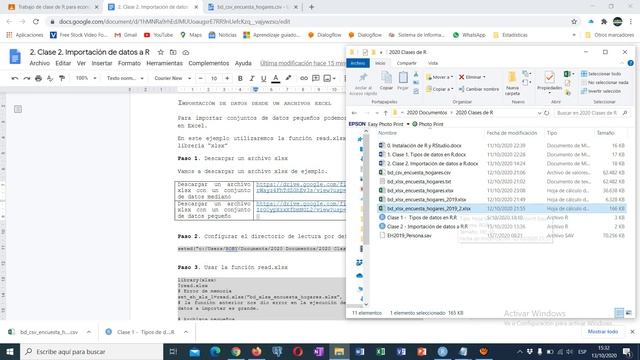Toggle Underline formatting in Docs
The height and width of the screenshot is (360, 640).
point(264,78)
